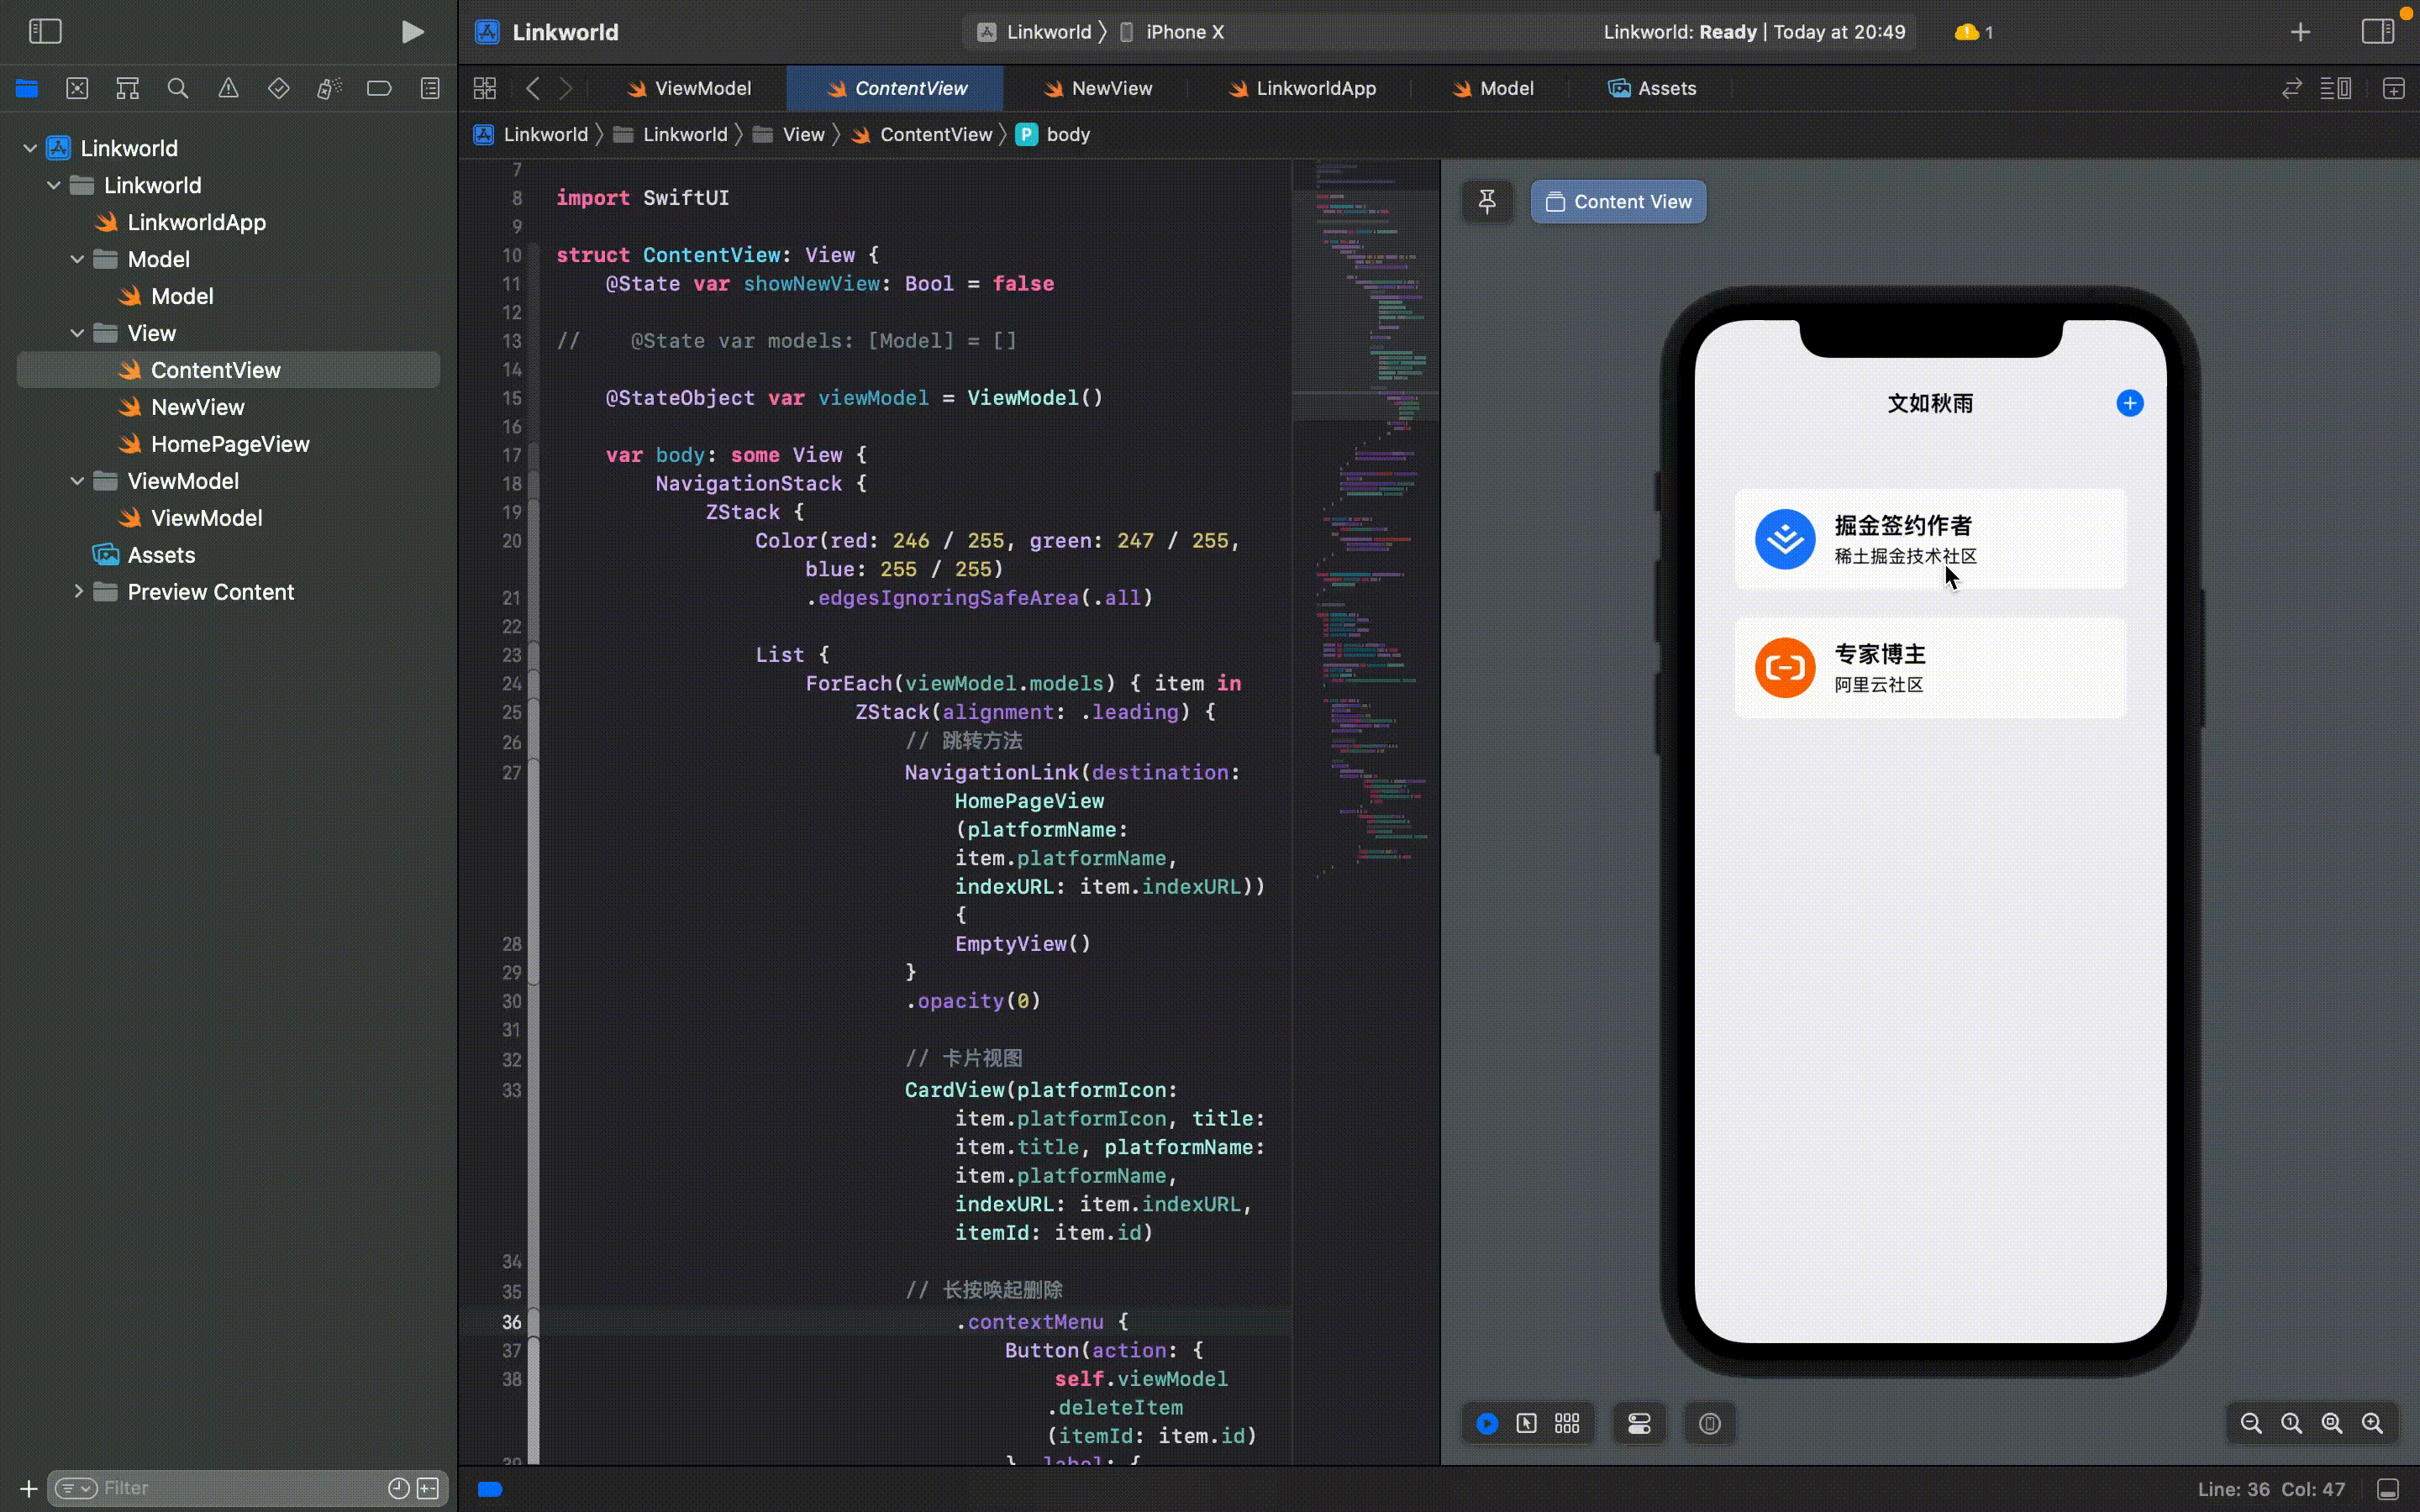The image size is (2420, 1512).
Task: Open the 掘金签约作者 card in preview
Action: pyautogui.click(x=1930, y=539)
